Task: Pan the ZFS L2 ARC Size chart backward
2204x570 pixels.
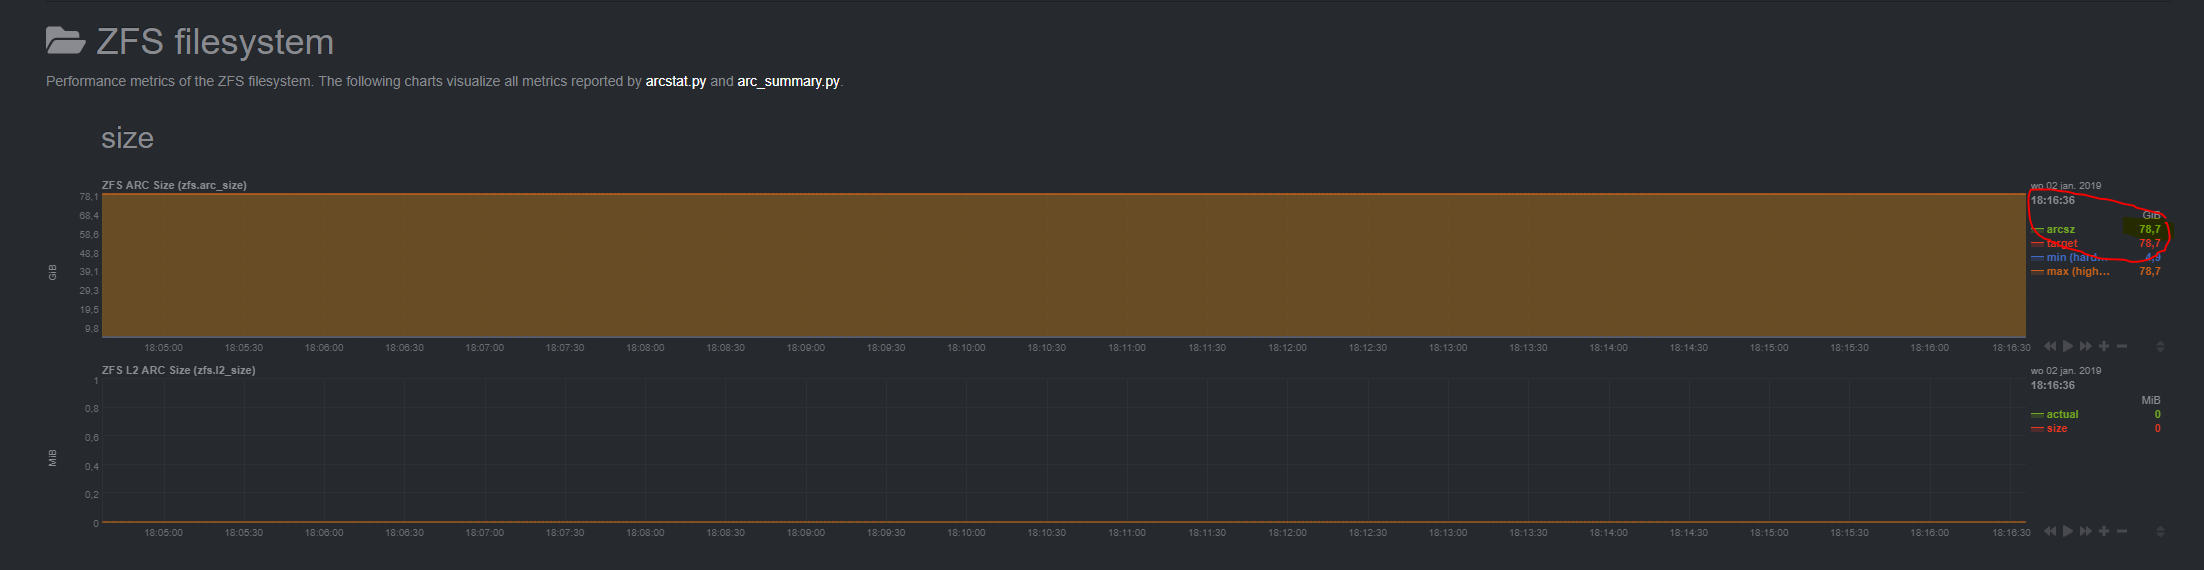Action: (2049, 531)
